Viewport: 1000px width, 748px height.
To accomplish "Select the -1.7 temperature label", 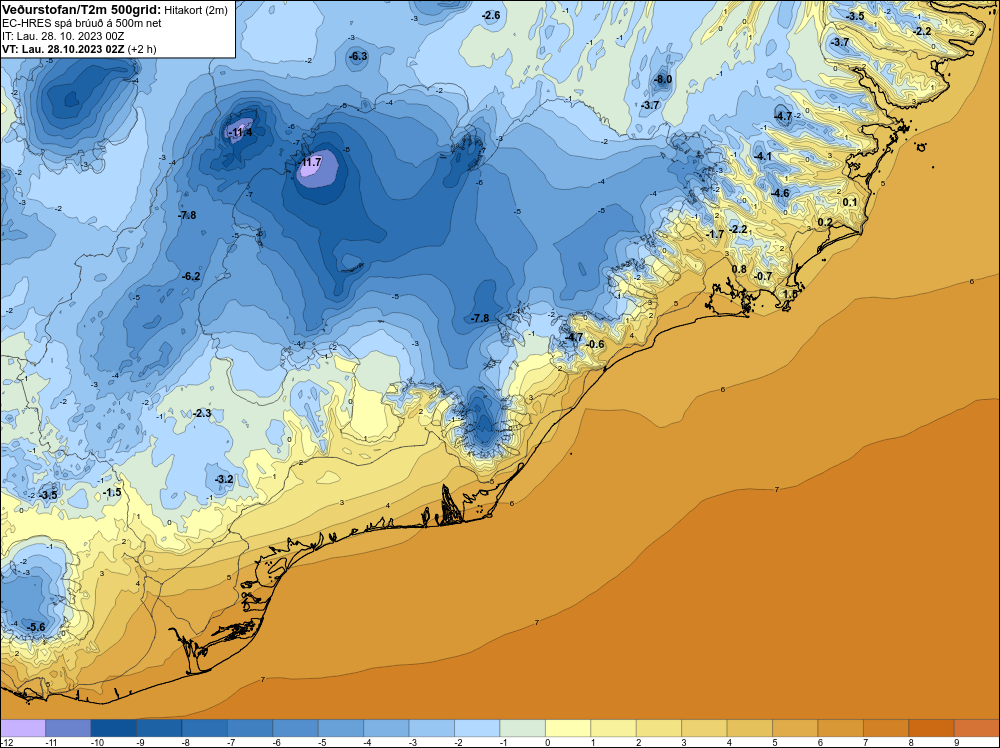I will tap(715, 234).
